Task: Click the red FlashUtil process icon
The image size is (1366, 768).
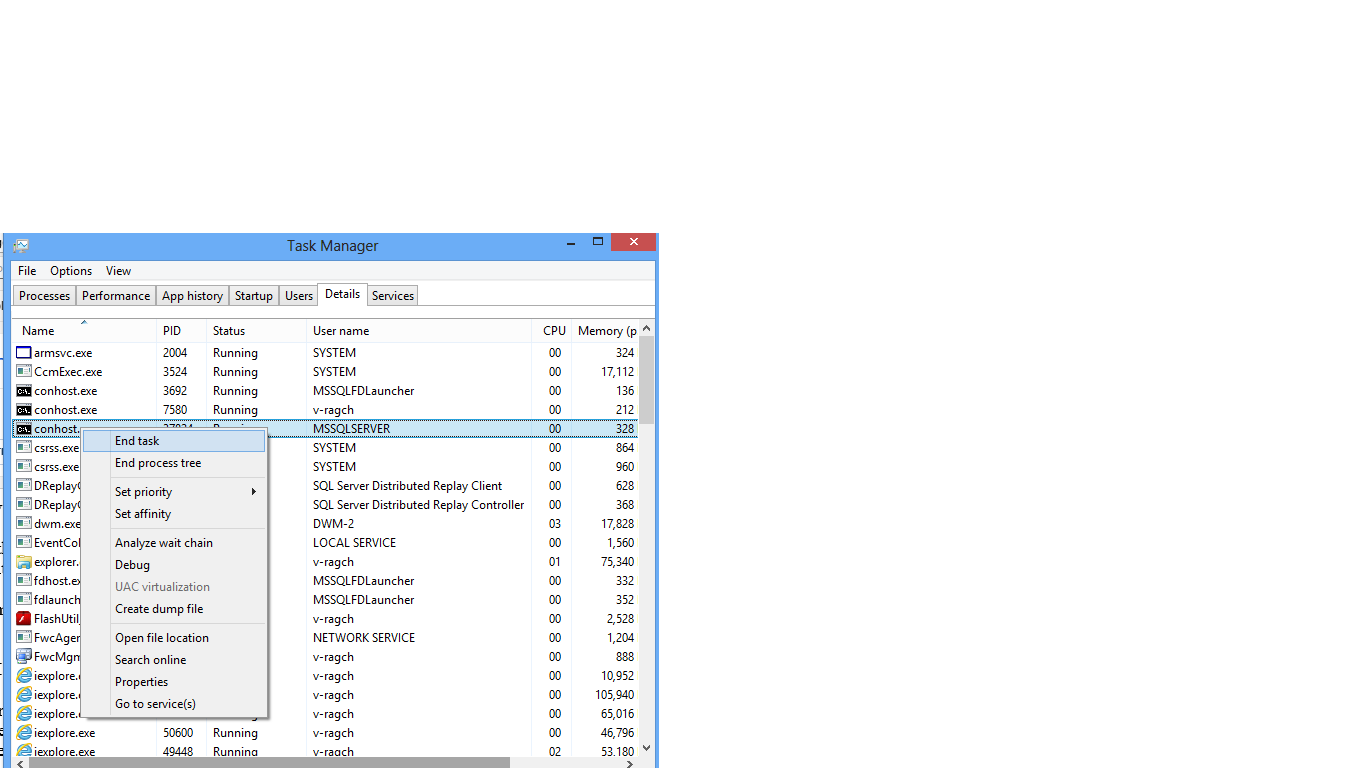Action: (24, 619)
